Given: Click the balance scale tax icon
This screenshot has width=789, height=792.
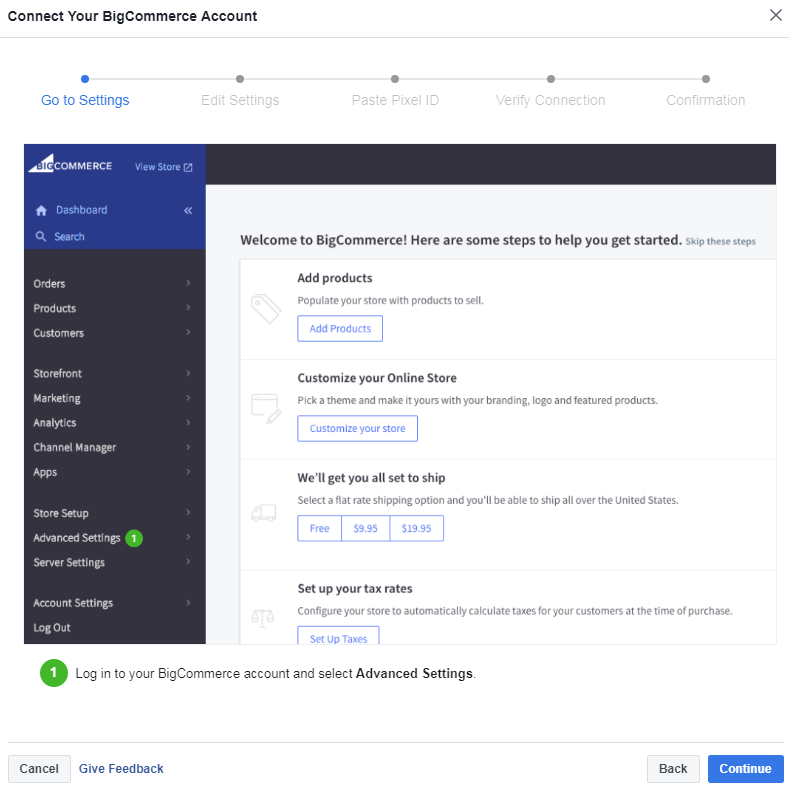Looking at the screenshot, I should 263,618.
